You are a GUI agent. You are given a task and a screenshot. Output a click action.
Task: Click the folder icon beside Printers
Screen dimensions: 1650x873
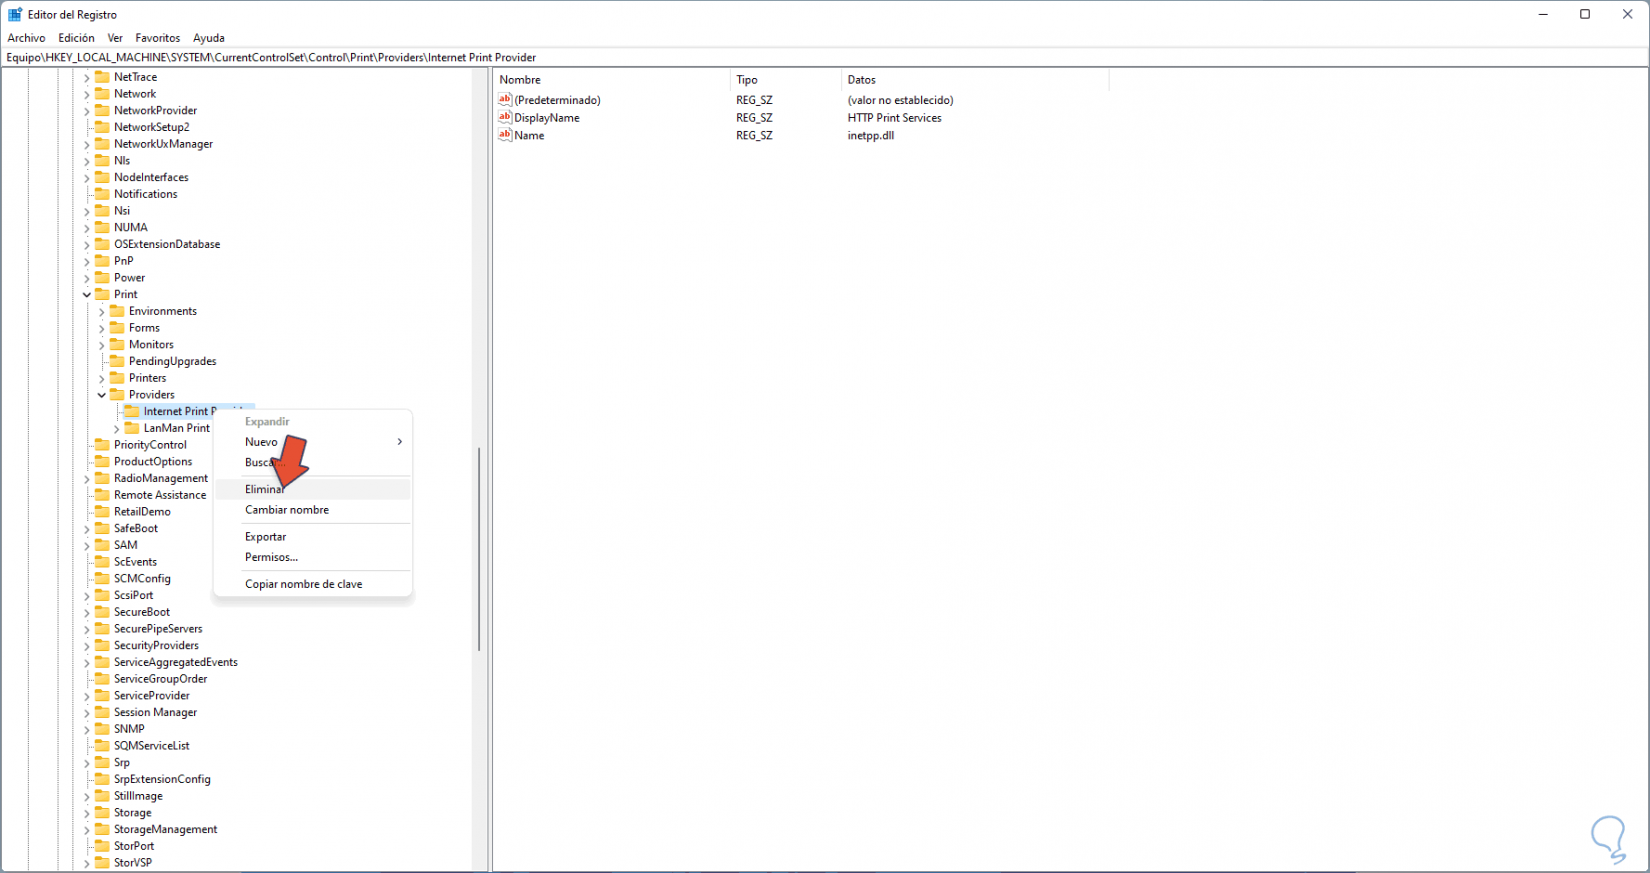(x=117, y=377)
